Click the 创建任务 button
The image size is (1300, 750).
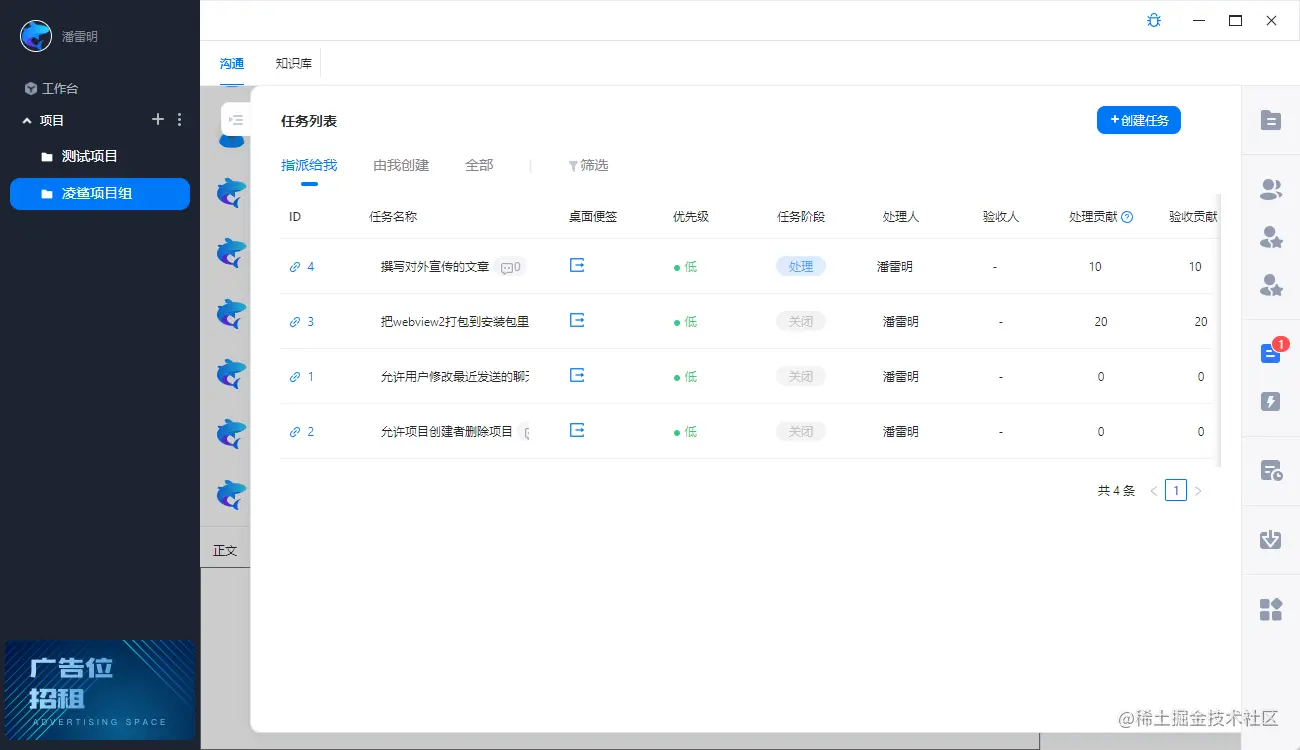click(1139, 120)
